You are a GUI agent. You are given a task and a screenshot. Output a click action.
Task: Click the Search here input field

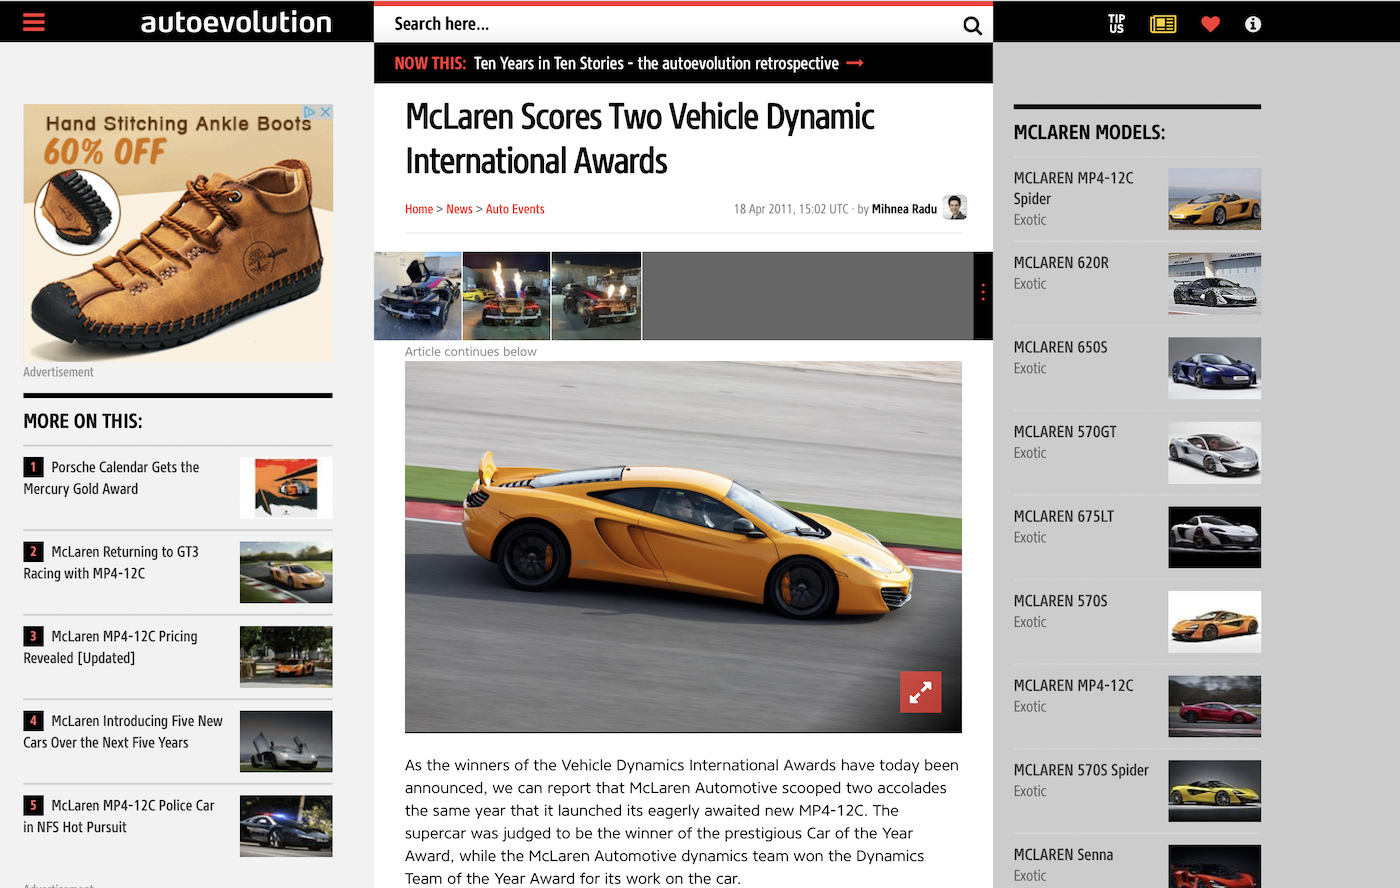(670, 24)
